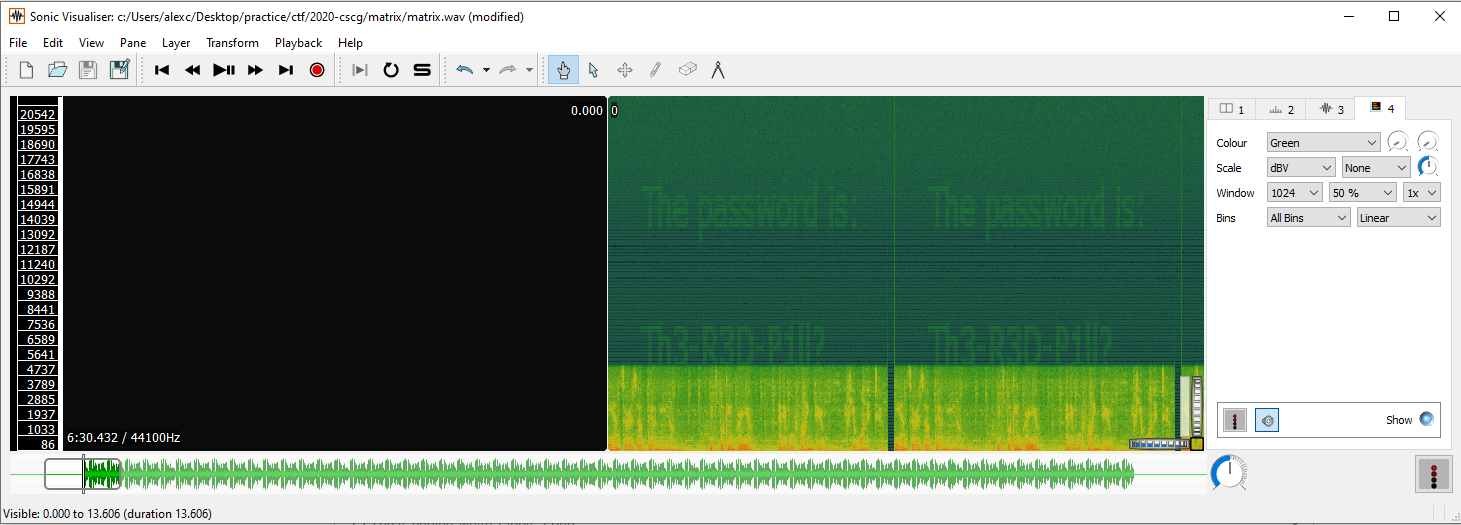Select the Draw pencil tool

coord(655,70)
